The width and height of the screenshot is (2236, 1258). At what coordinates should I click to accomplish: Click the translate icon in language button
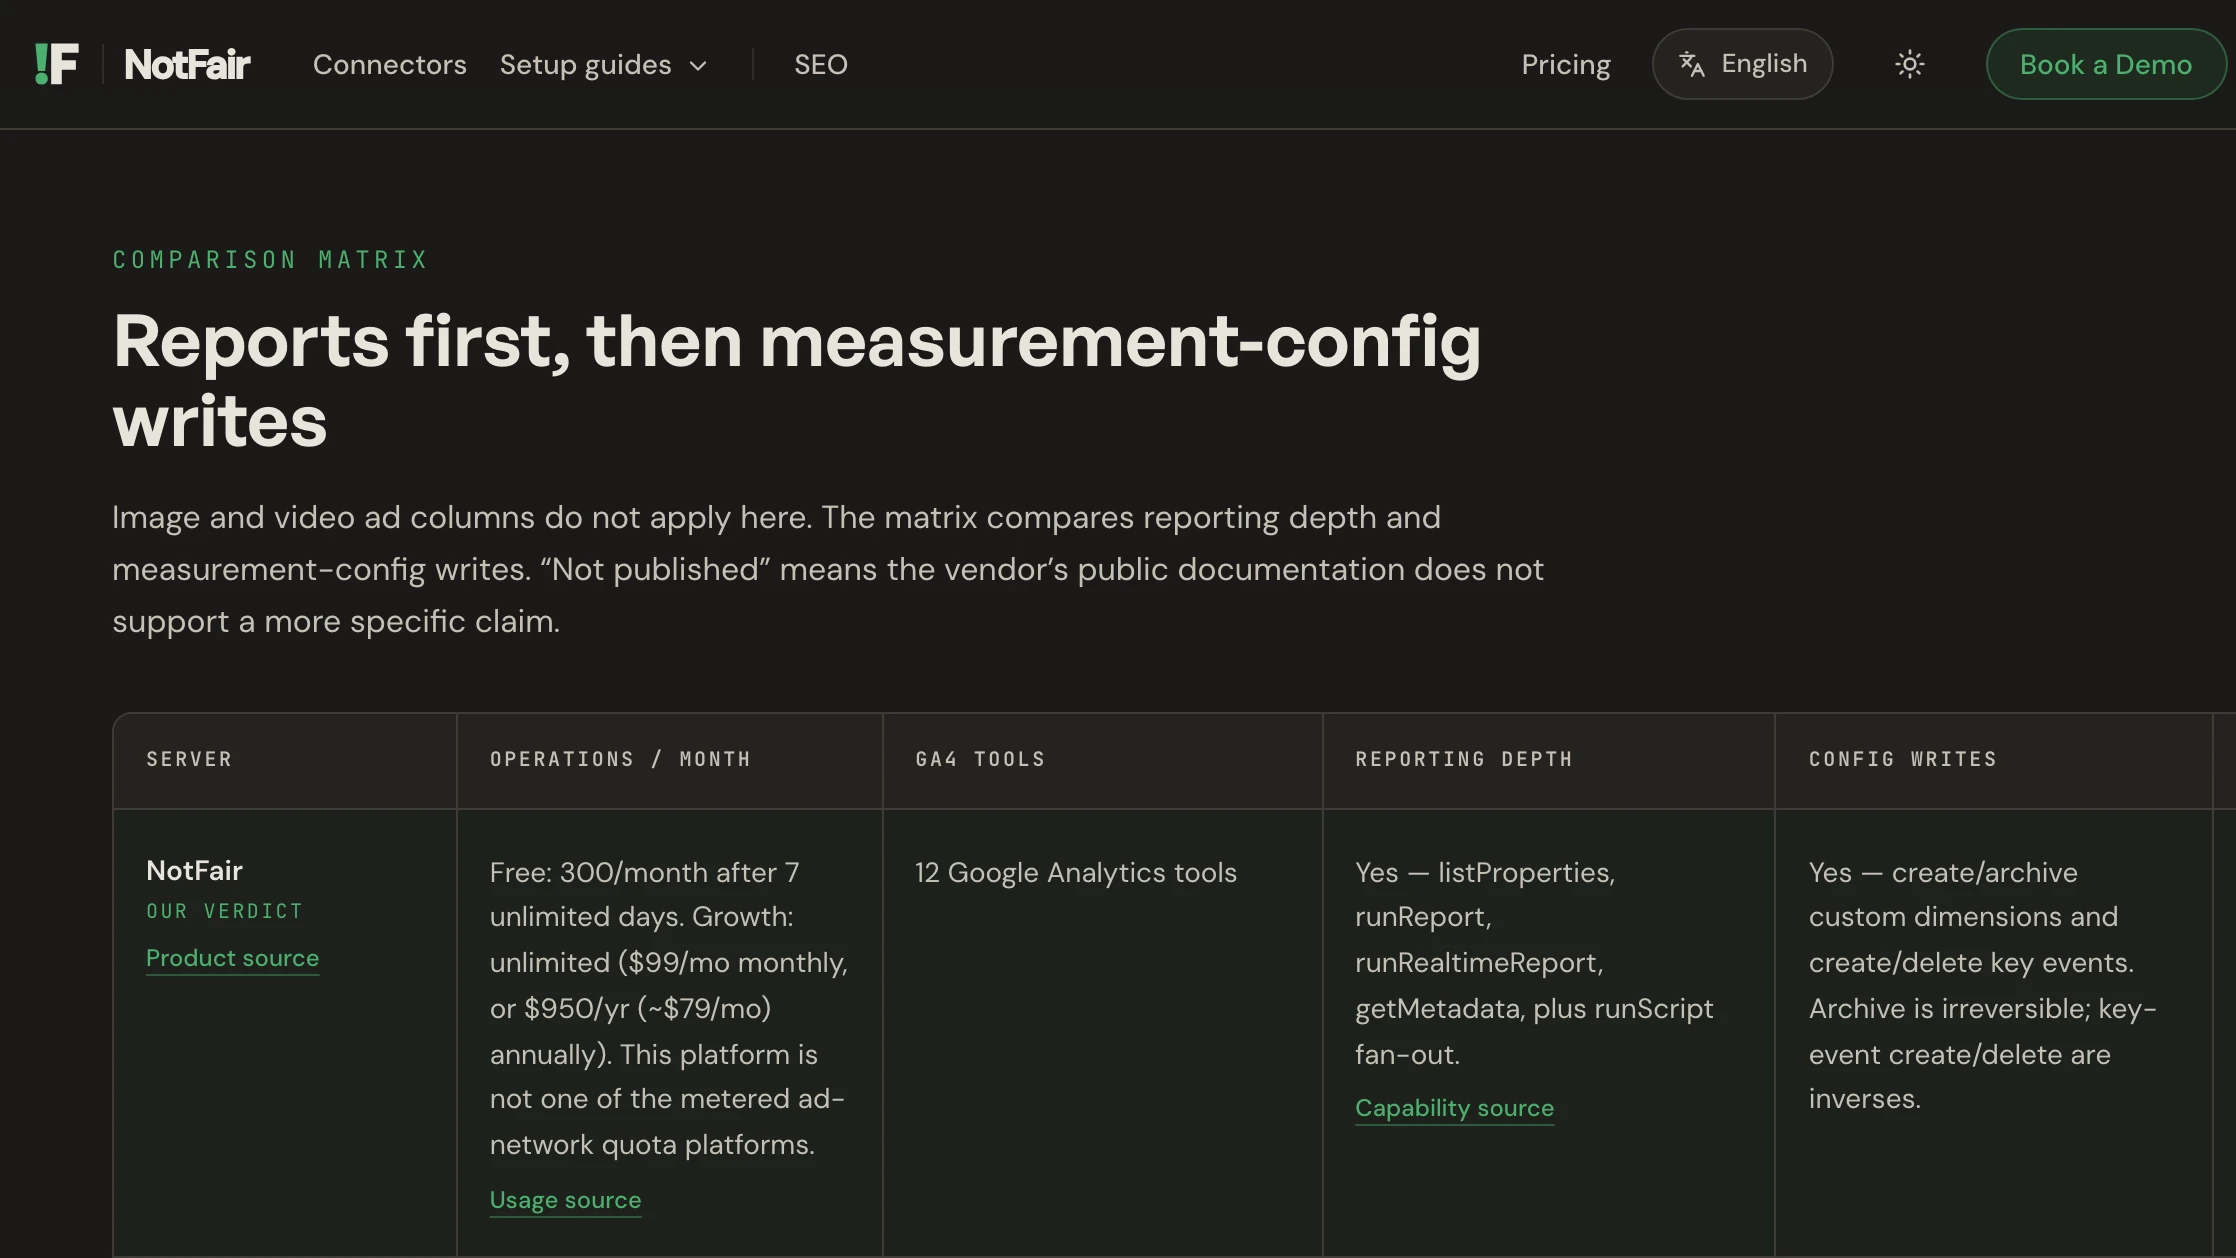click(x=1691, y=64)
